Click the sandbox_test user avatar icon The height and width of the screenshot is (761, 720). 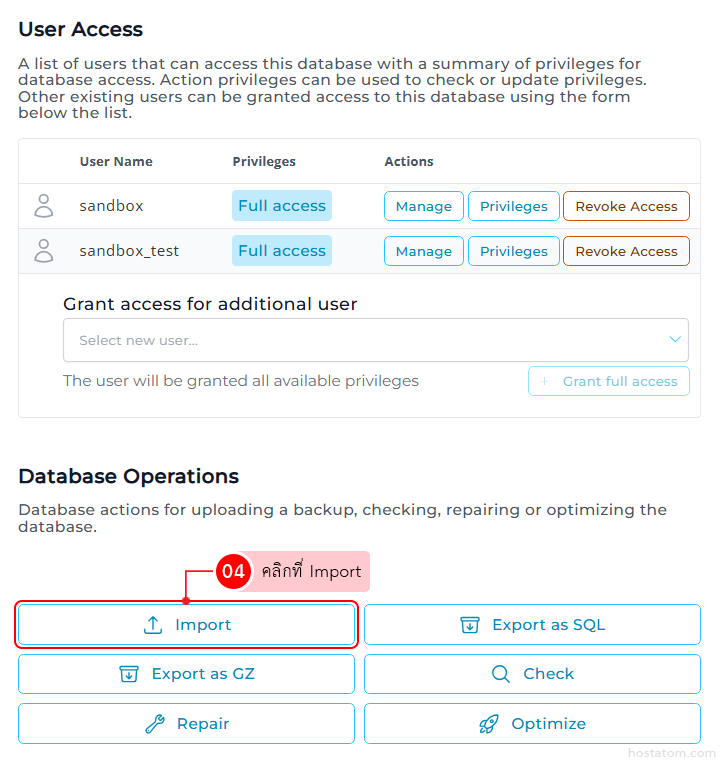click(x=44, y=251)
